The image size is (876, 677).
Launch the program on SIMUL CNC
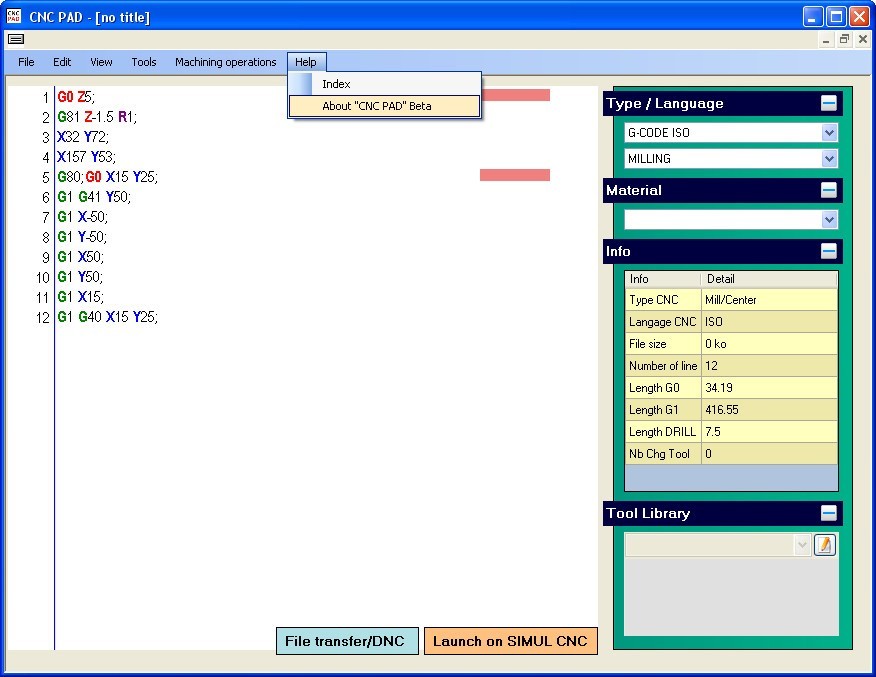510,641
